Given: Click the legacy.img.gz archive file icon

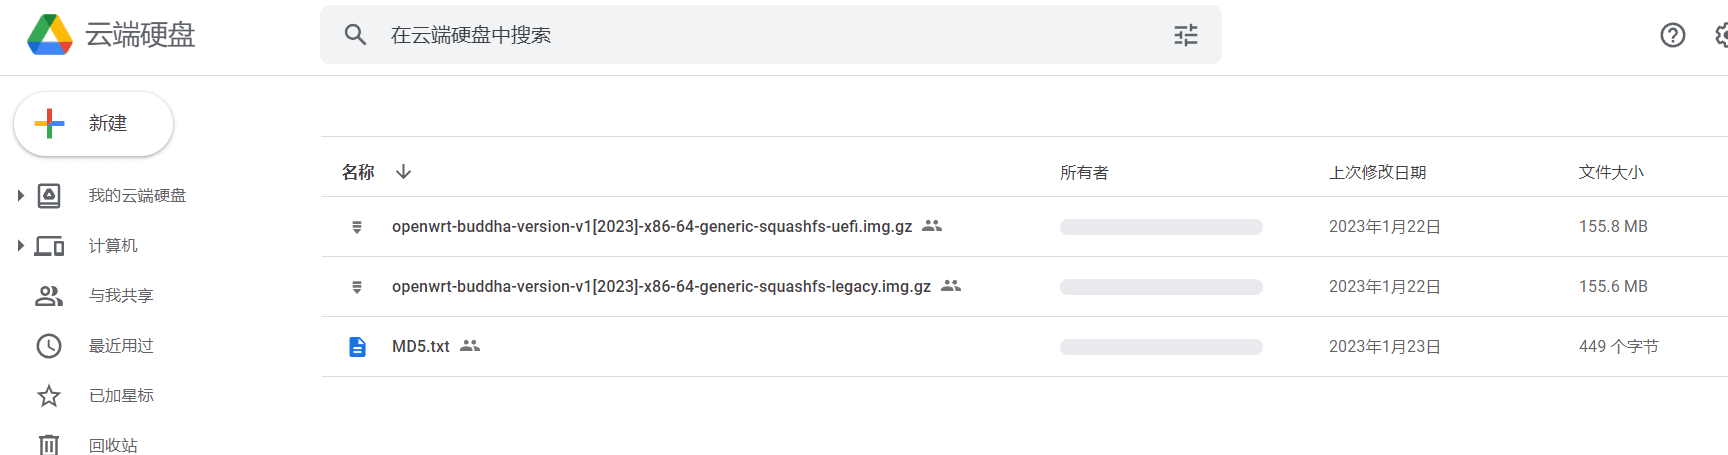Looking at the screenshot, I should [357, 287].
